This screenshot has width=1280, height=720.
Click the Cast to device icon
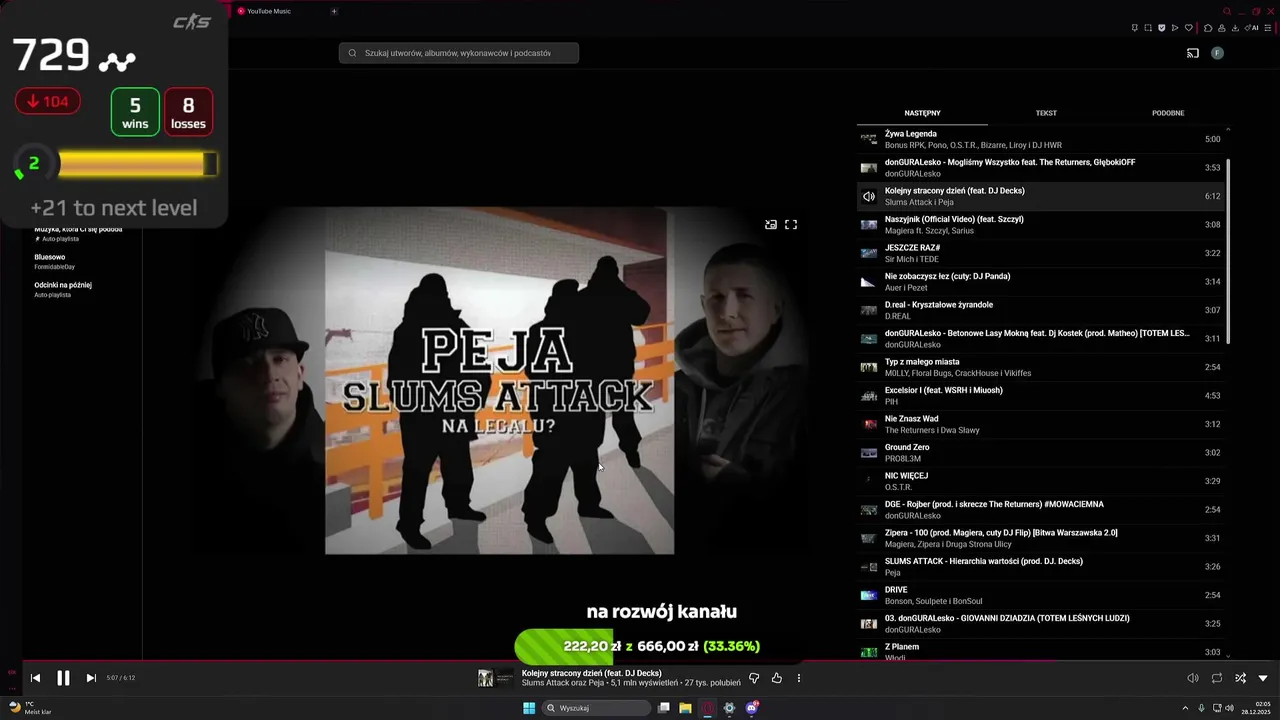(1193, 53)
